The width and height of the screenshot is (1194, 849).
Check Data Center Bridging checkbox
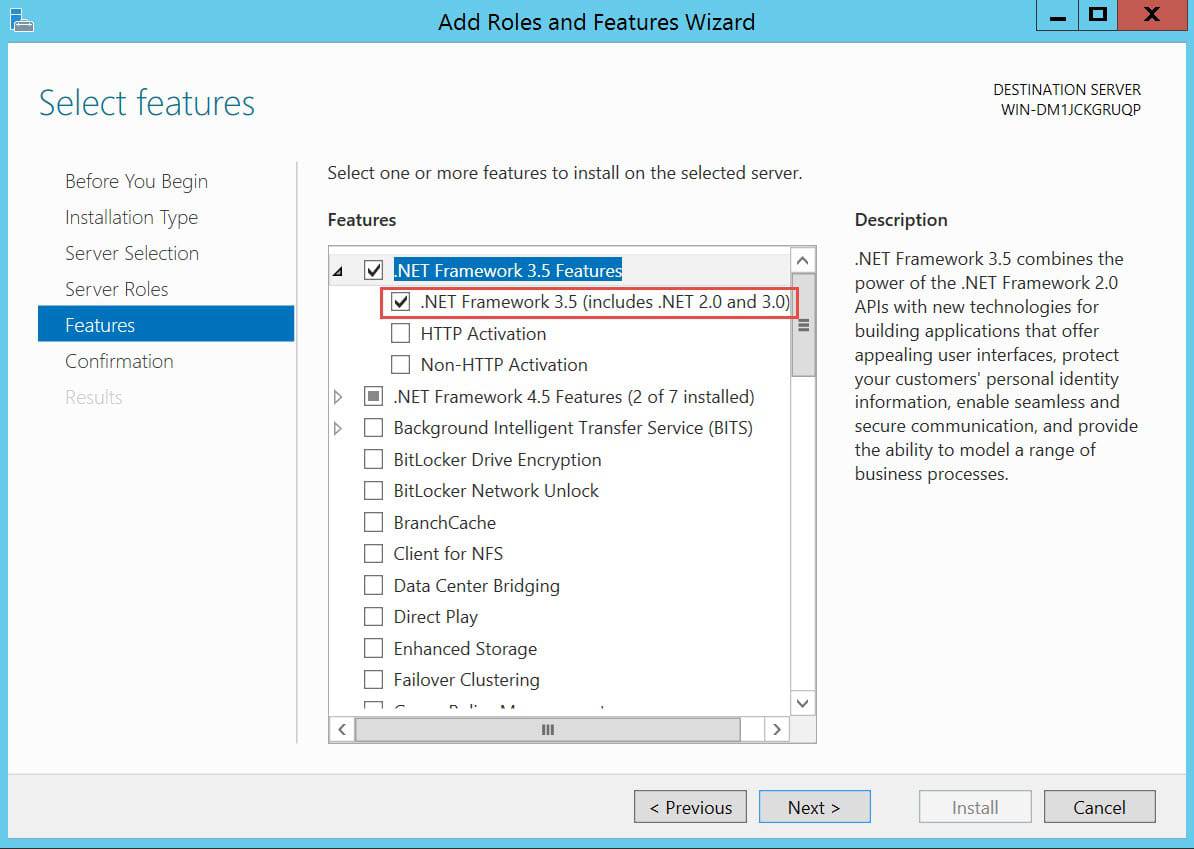(373, 586)
